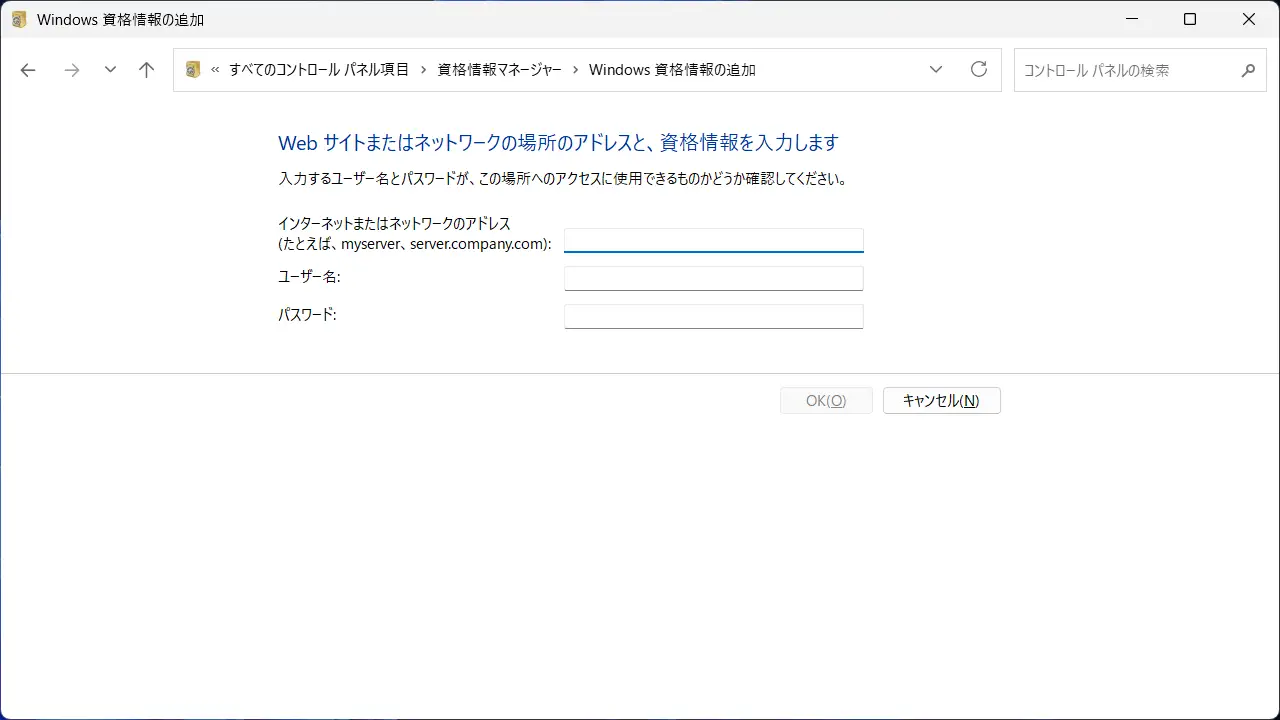Click the forward navigation arrow

pos(71,69)
